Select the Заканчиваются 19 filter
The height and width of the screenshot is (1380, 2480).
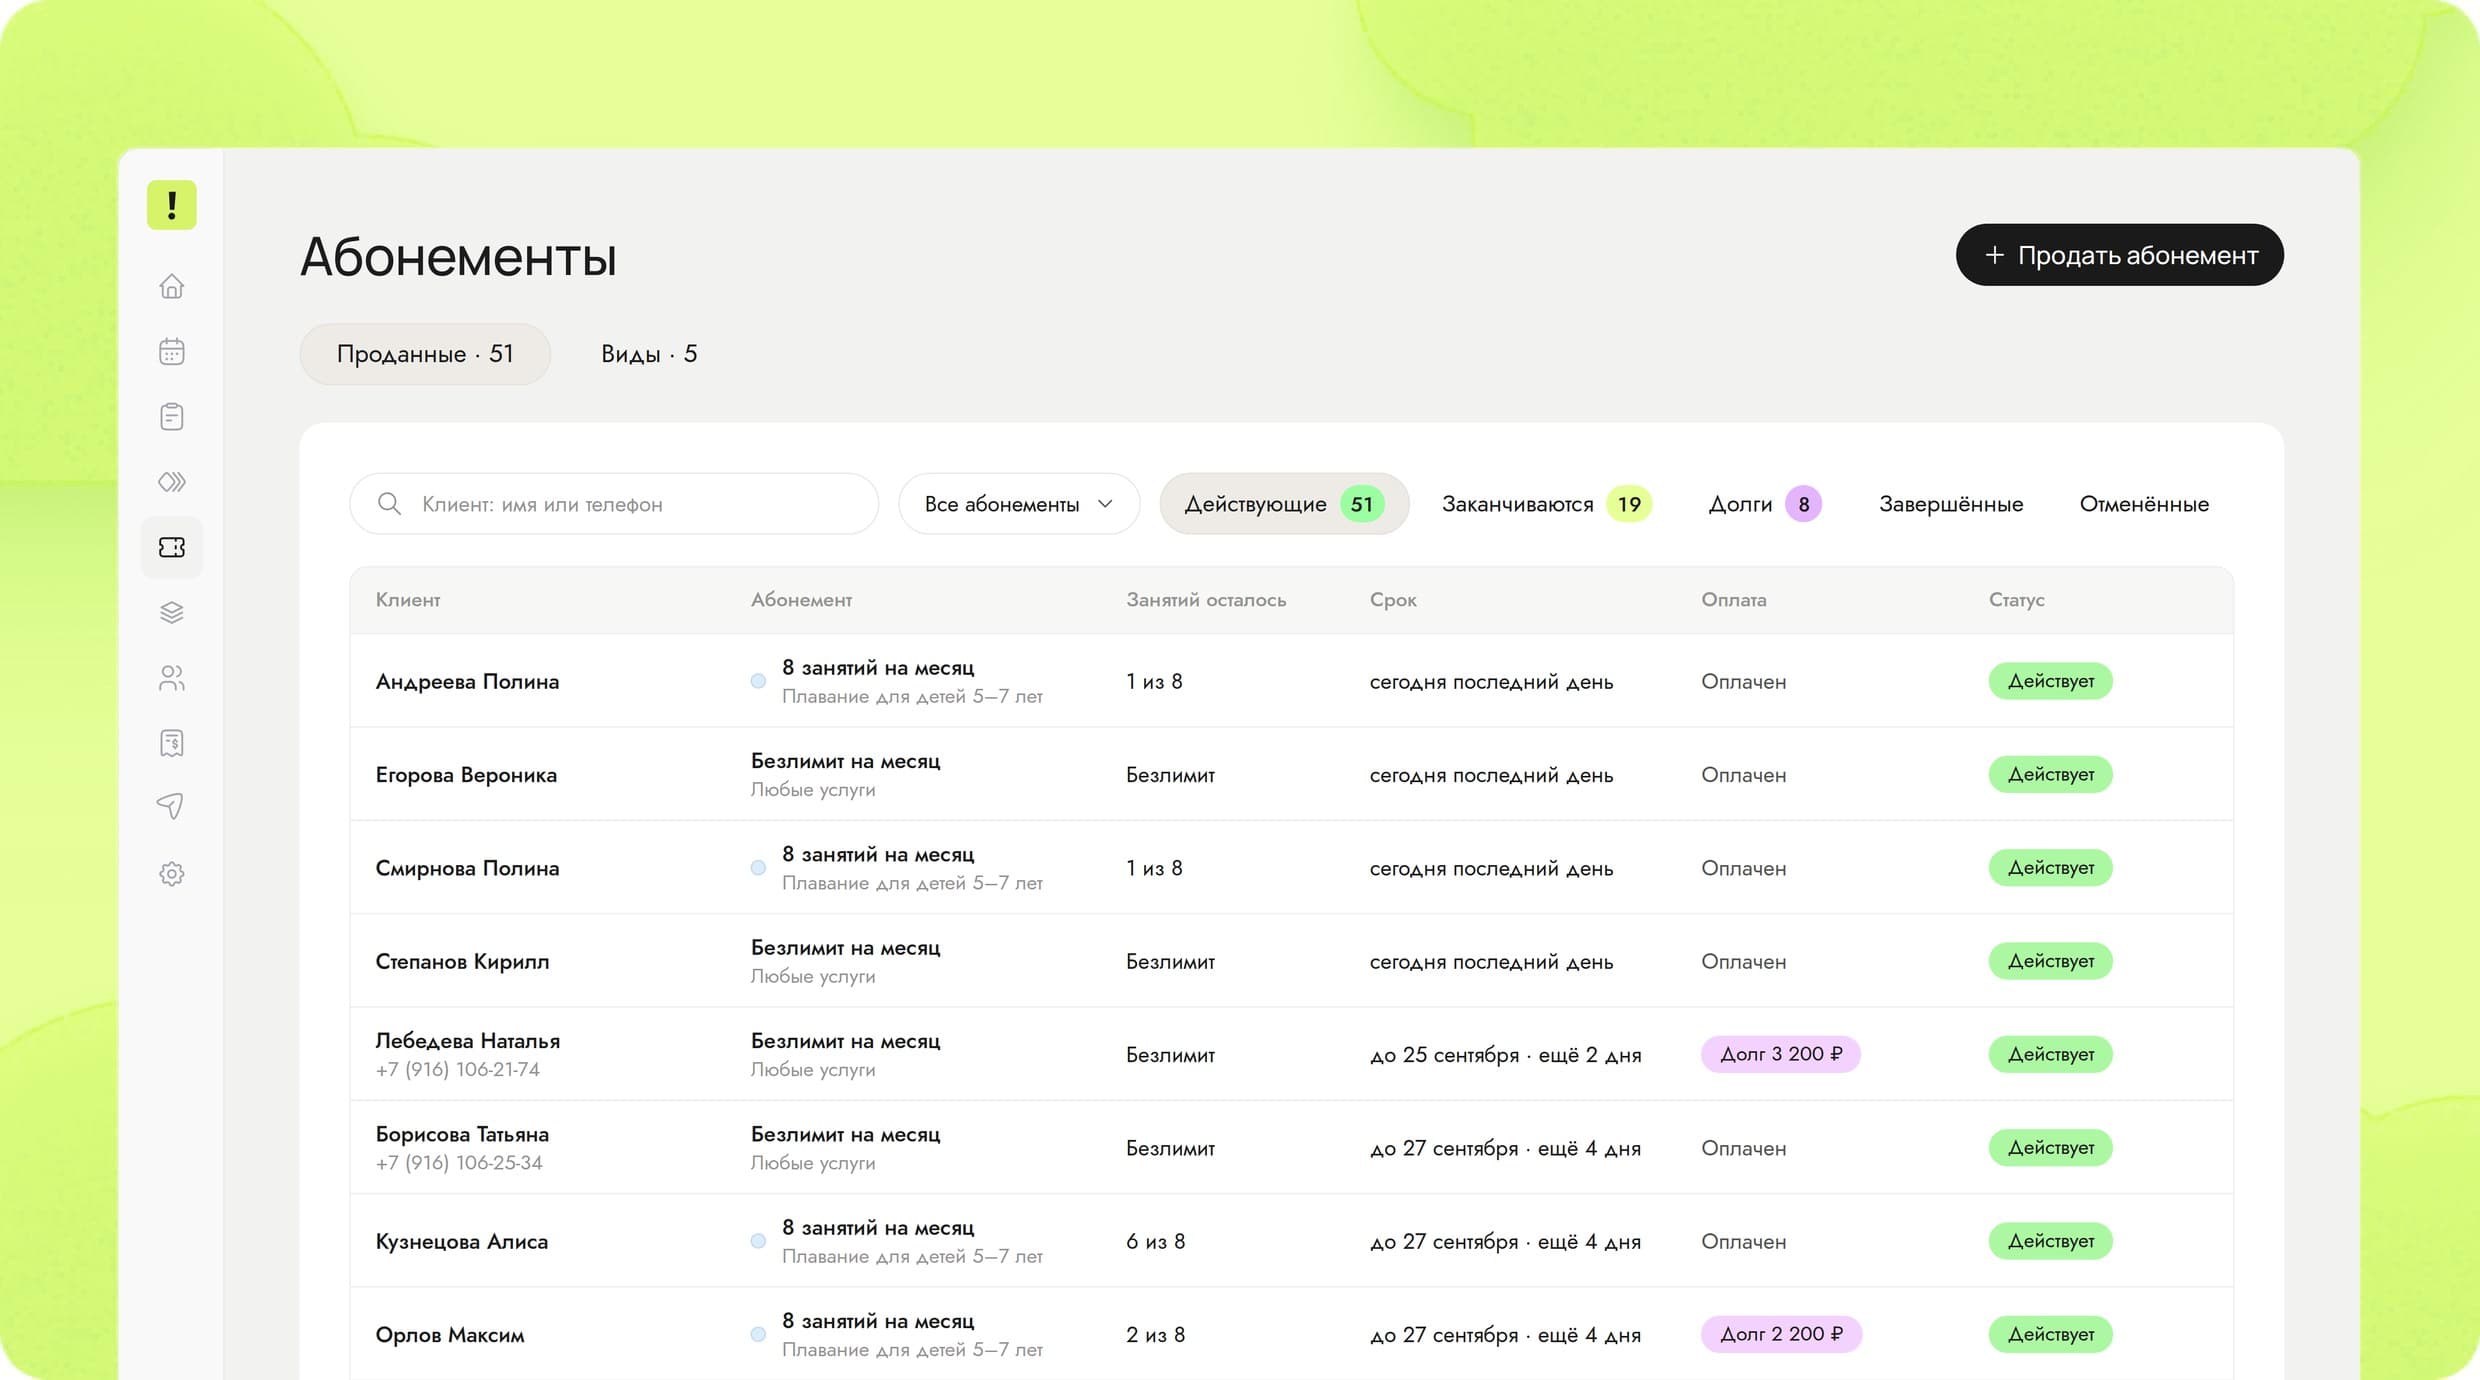click(x=1546, y=504)
